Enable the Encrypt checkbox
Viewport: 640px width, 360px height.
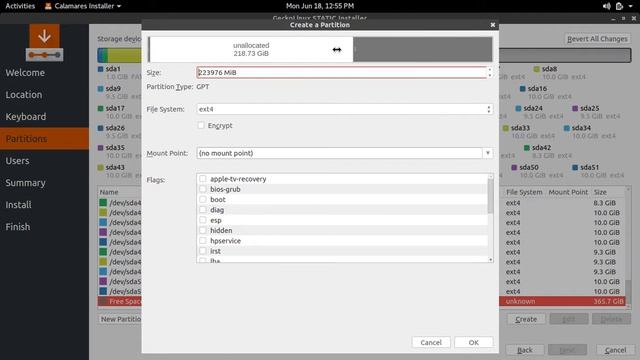pos(201,126)
